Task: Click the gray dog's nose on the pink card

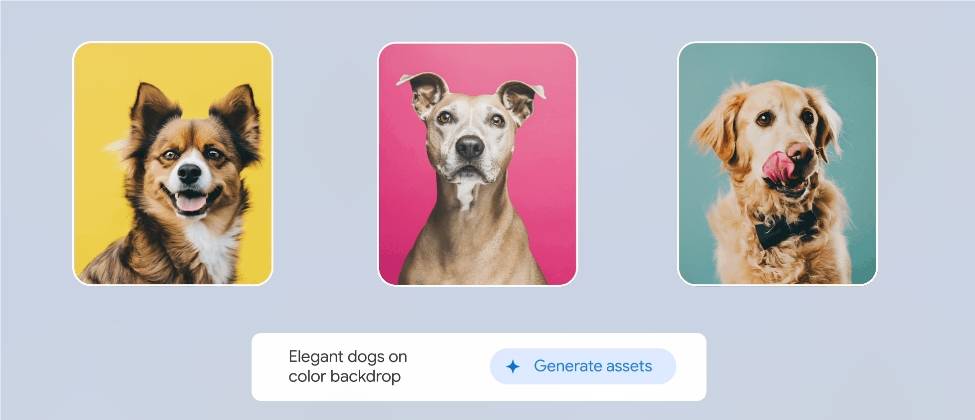Action: pos(469,147)
